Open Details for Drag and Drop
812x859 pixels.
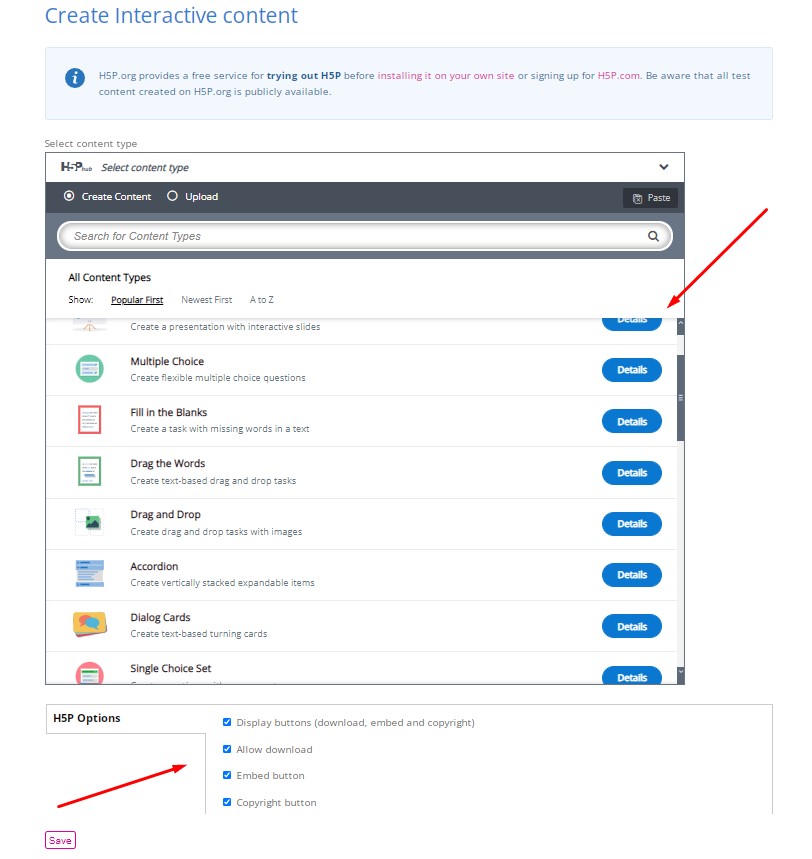pos(632,524)
